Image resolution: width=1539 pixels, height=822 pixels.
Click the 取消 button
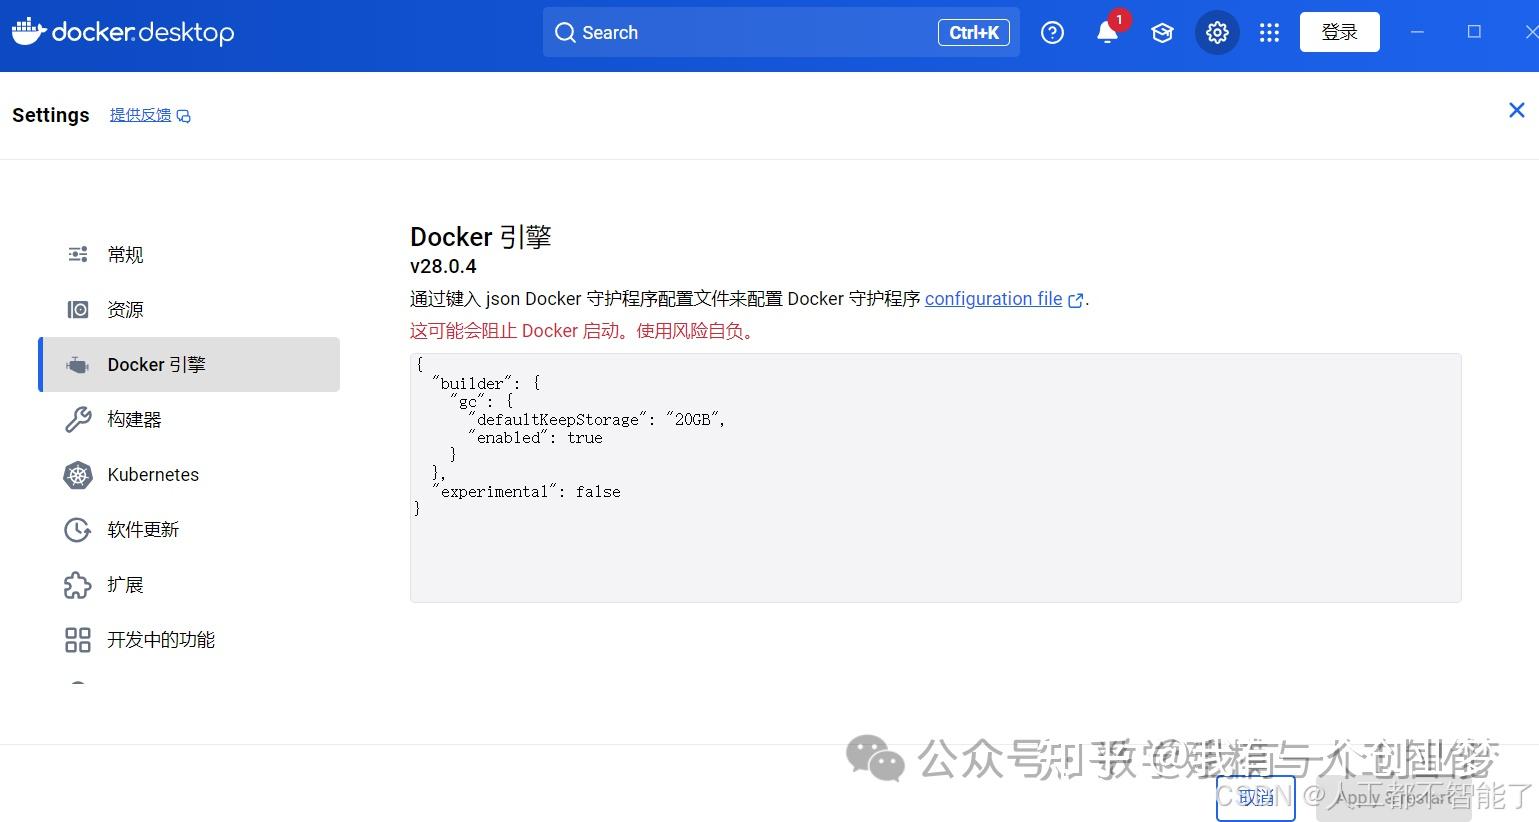(x=1255, y=797)
